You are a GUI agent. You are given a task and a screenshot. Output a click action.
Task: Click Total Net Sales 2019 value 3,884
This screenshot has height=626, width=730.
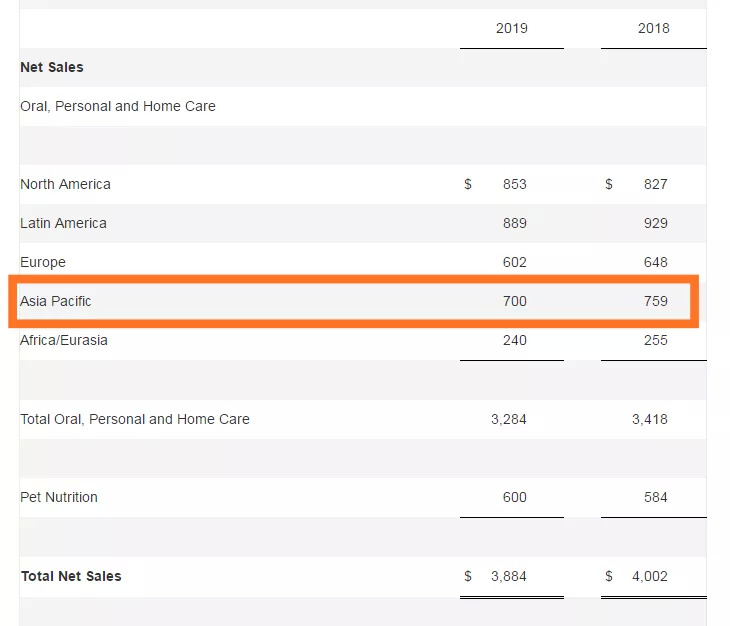509,576
